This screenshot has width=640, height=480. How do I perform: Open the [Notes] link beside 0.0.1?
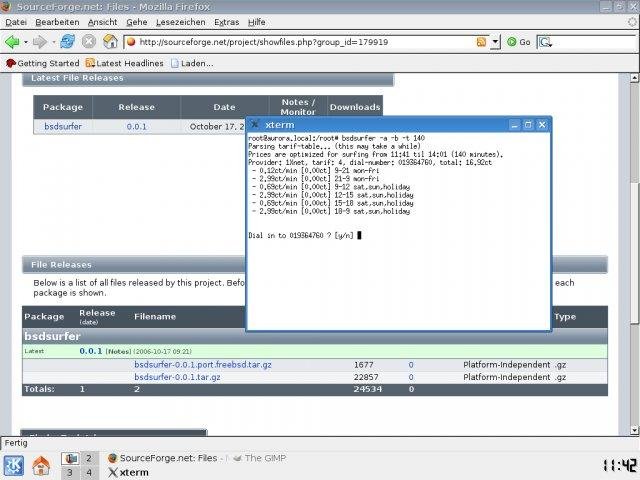click(x=118, y=351)
